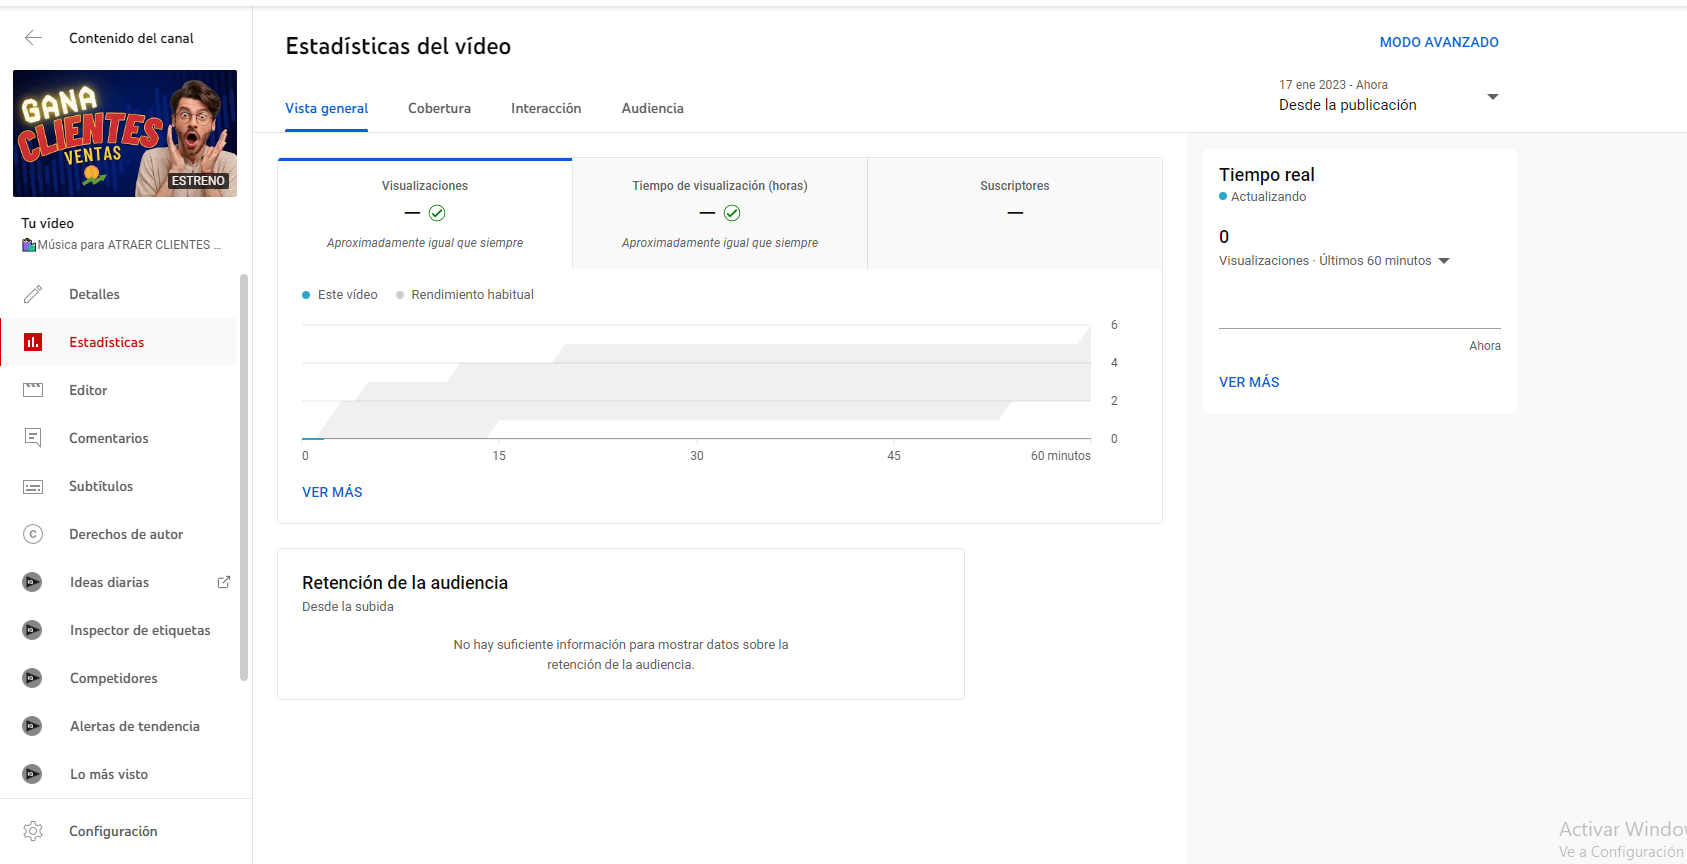Click the video thumbnail marked ESTRENO
The width and height of the screenshot is (1687, 864).
(125, 133)
